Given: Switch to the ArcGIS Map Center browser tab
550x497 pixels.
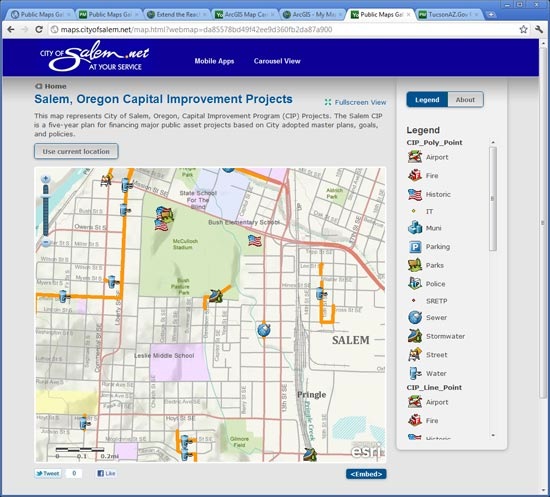Looking at the screenshot, I should coord(245,14).
